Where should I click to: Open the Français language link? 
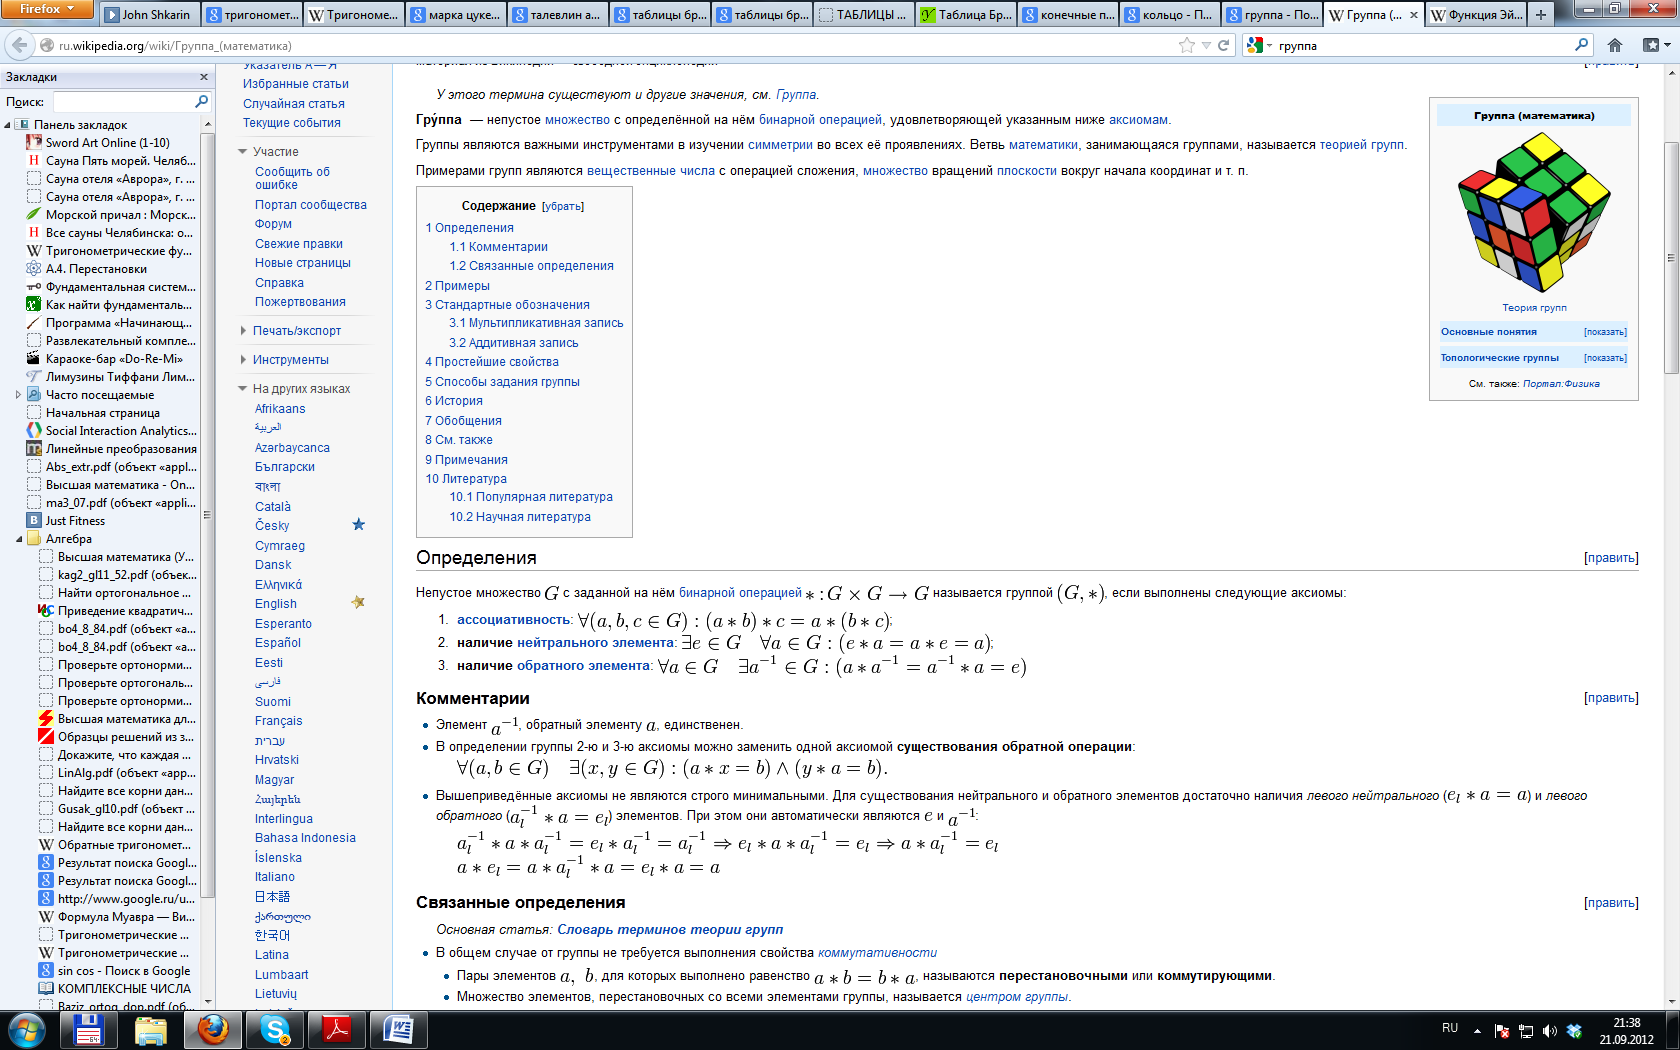278,721
